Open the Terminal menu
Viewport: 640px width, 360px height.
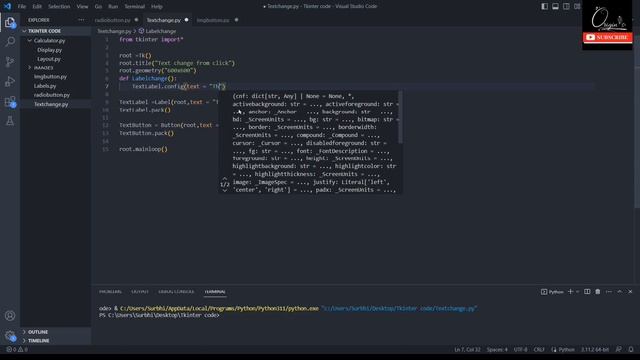click(135, 7)
